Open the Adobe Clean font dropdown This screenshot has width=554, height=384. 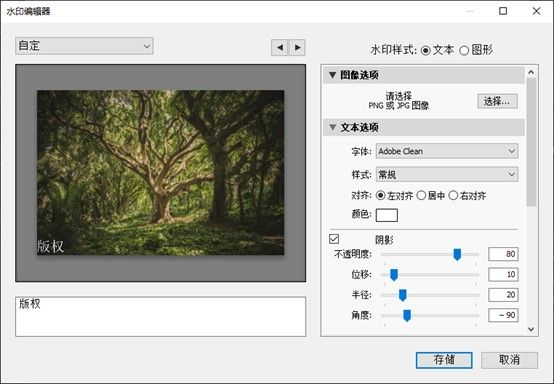point(447,151)
